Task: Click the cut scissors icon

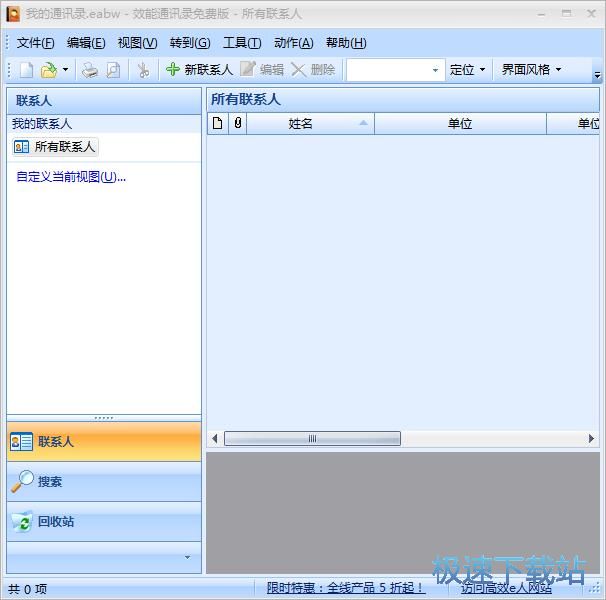Action: pyautogui.click(x=143, y=70)
